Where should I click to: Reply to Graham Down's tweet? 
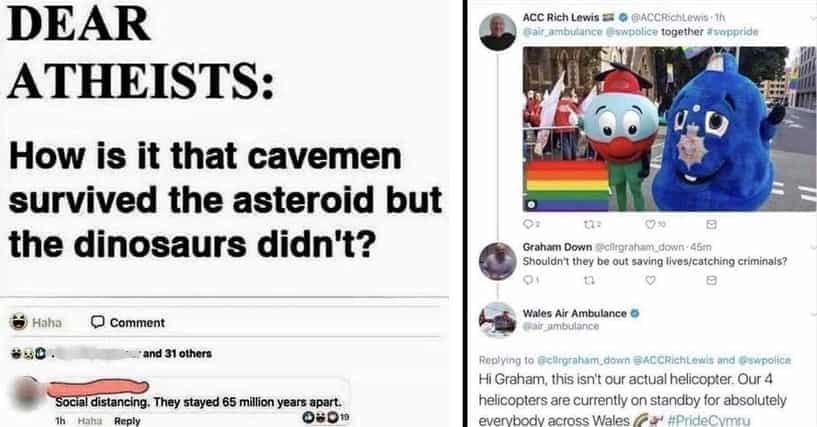tap(528, 280)
